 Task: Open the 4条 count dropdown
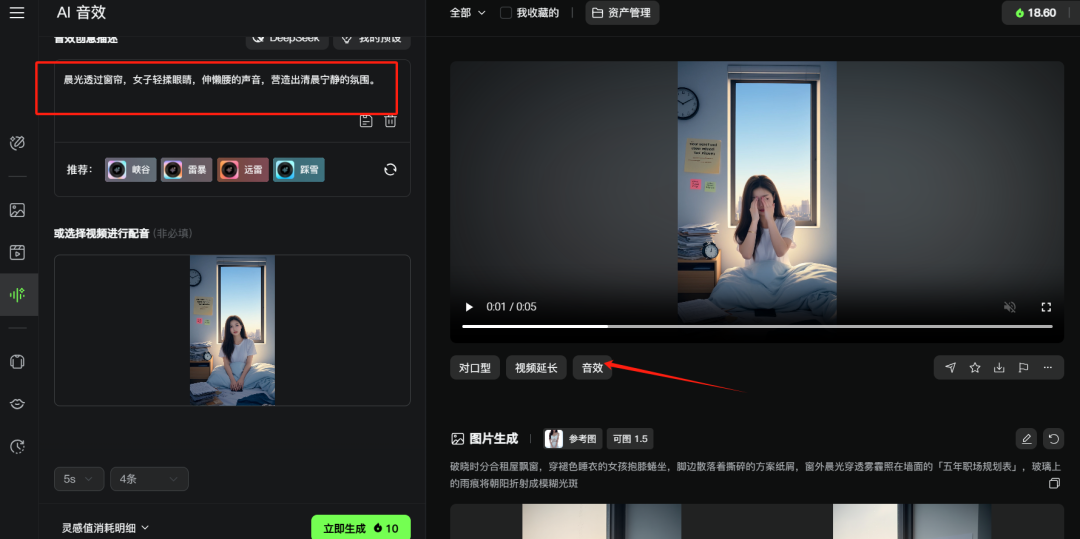coord(148,479)
